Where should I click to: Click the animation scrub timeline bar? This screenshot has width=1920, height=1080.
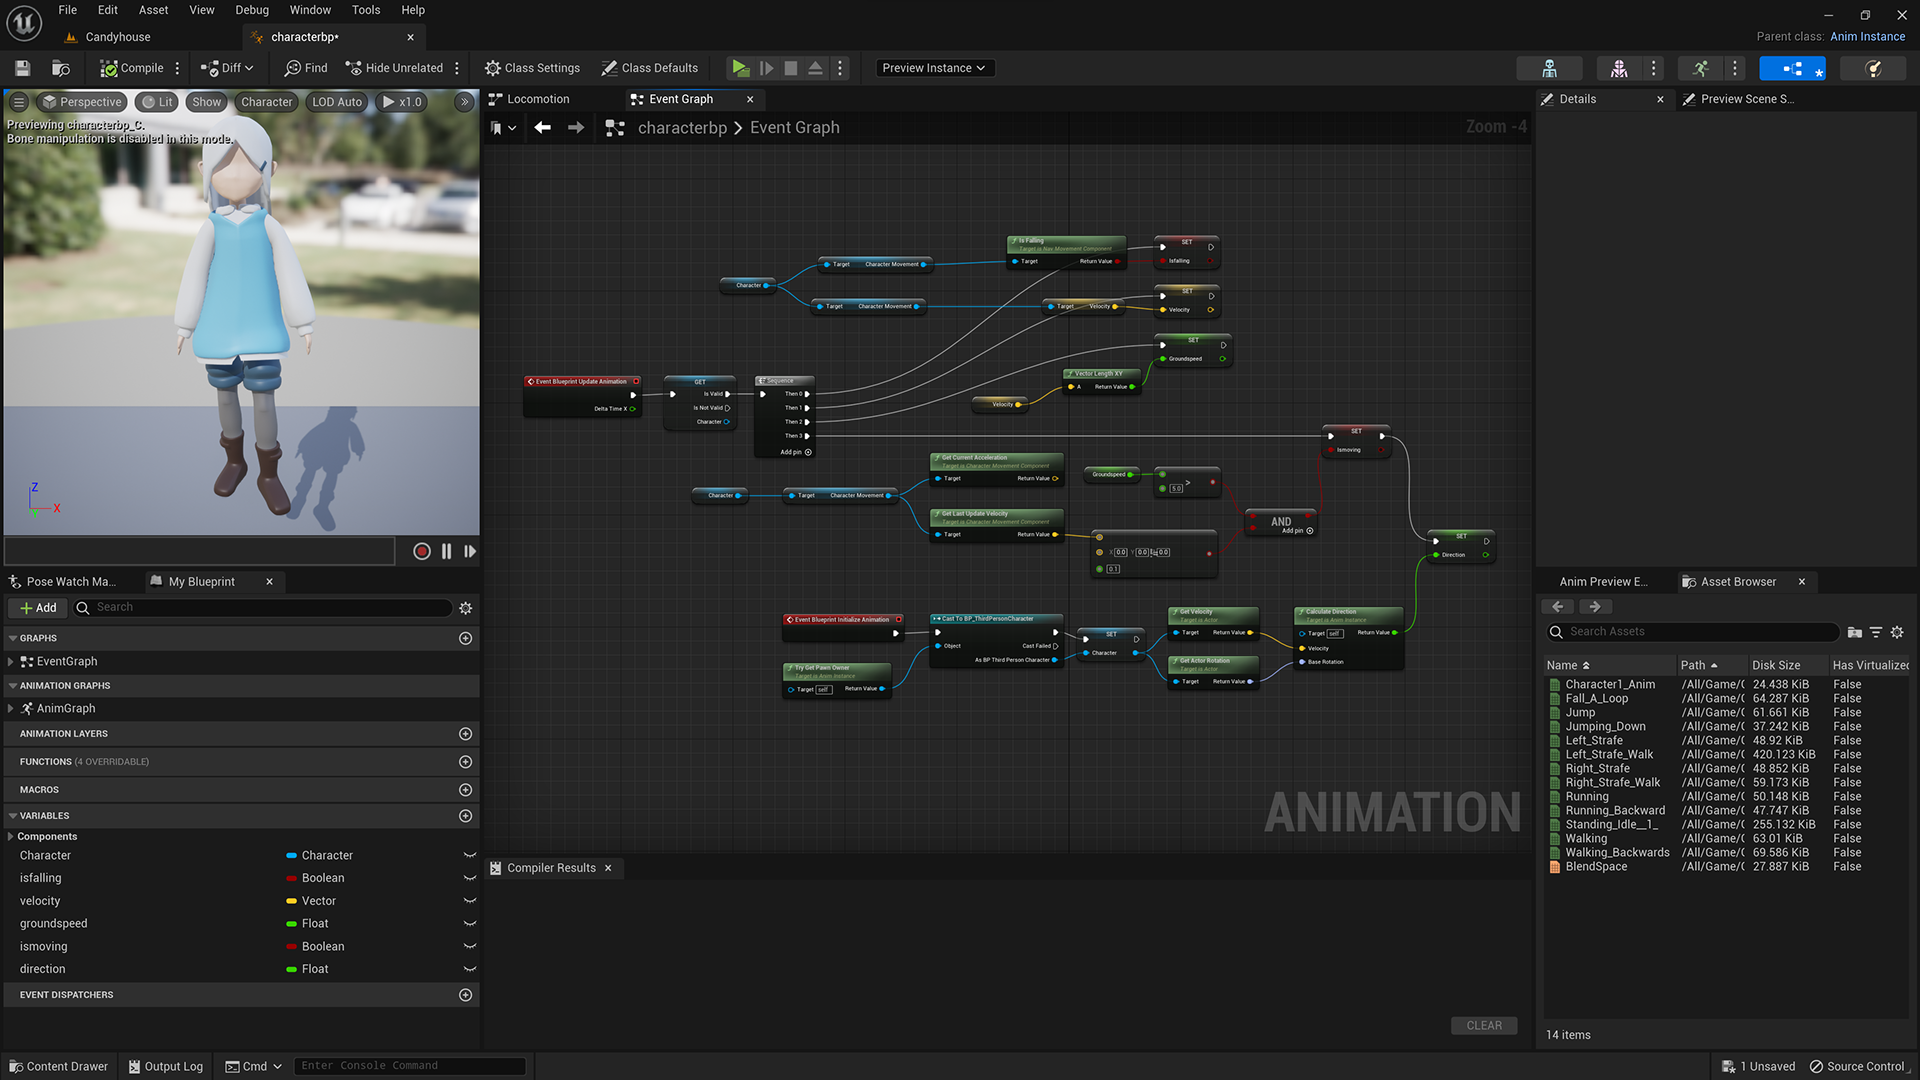click(x=199, y=551)
